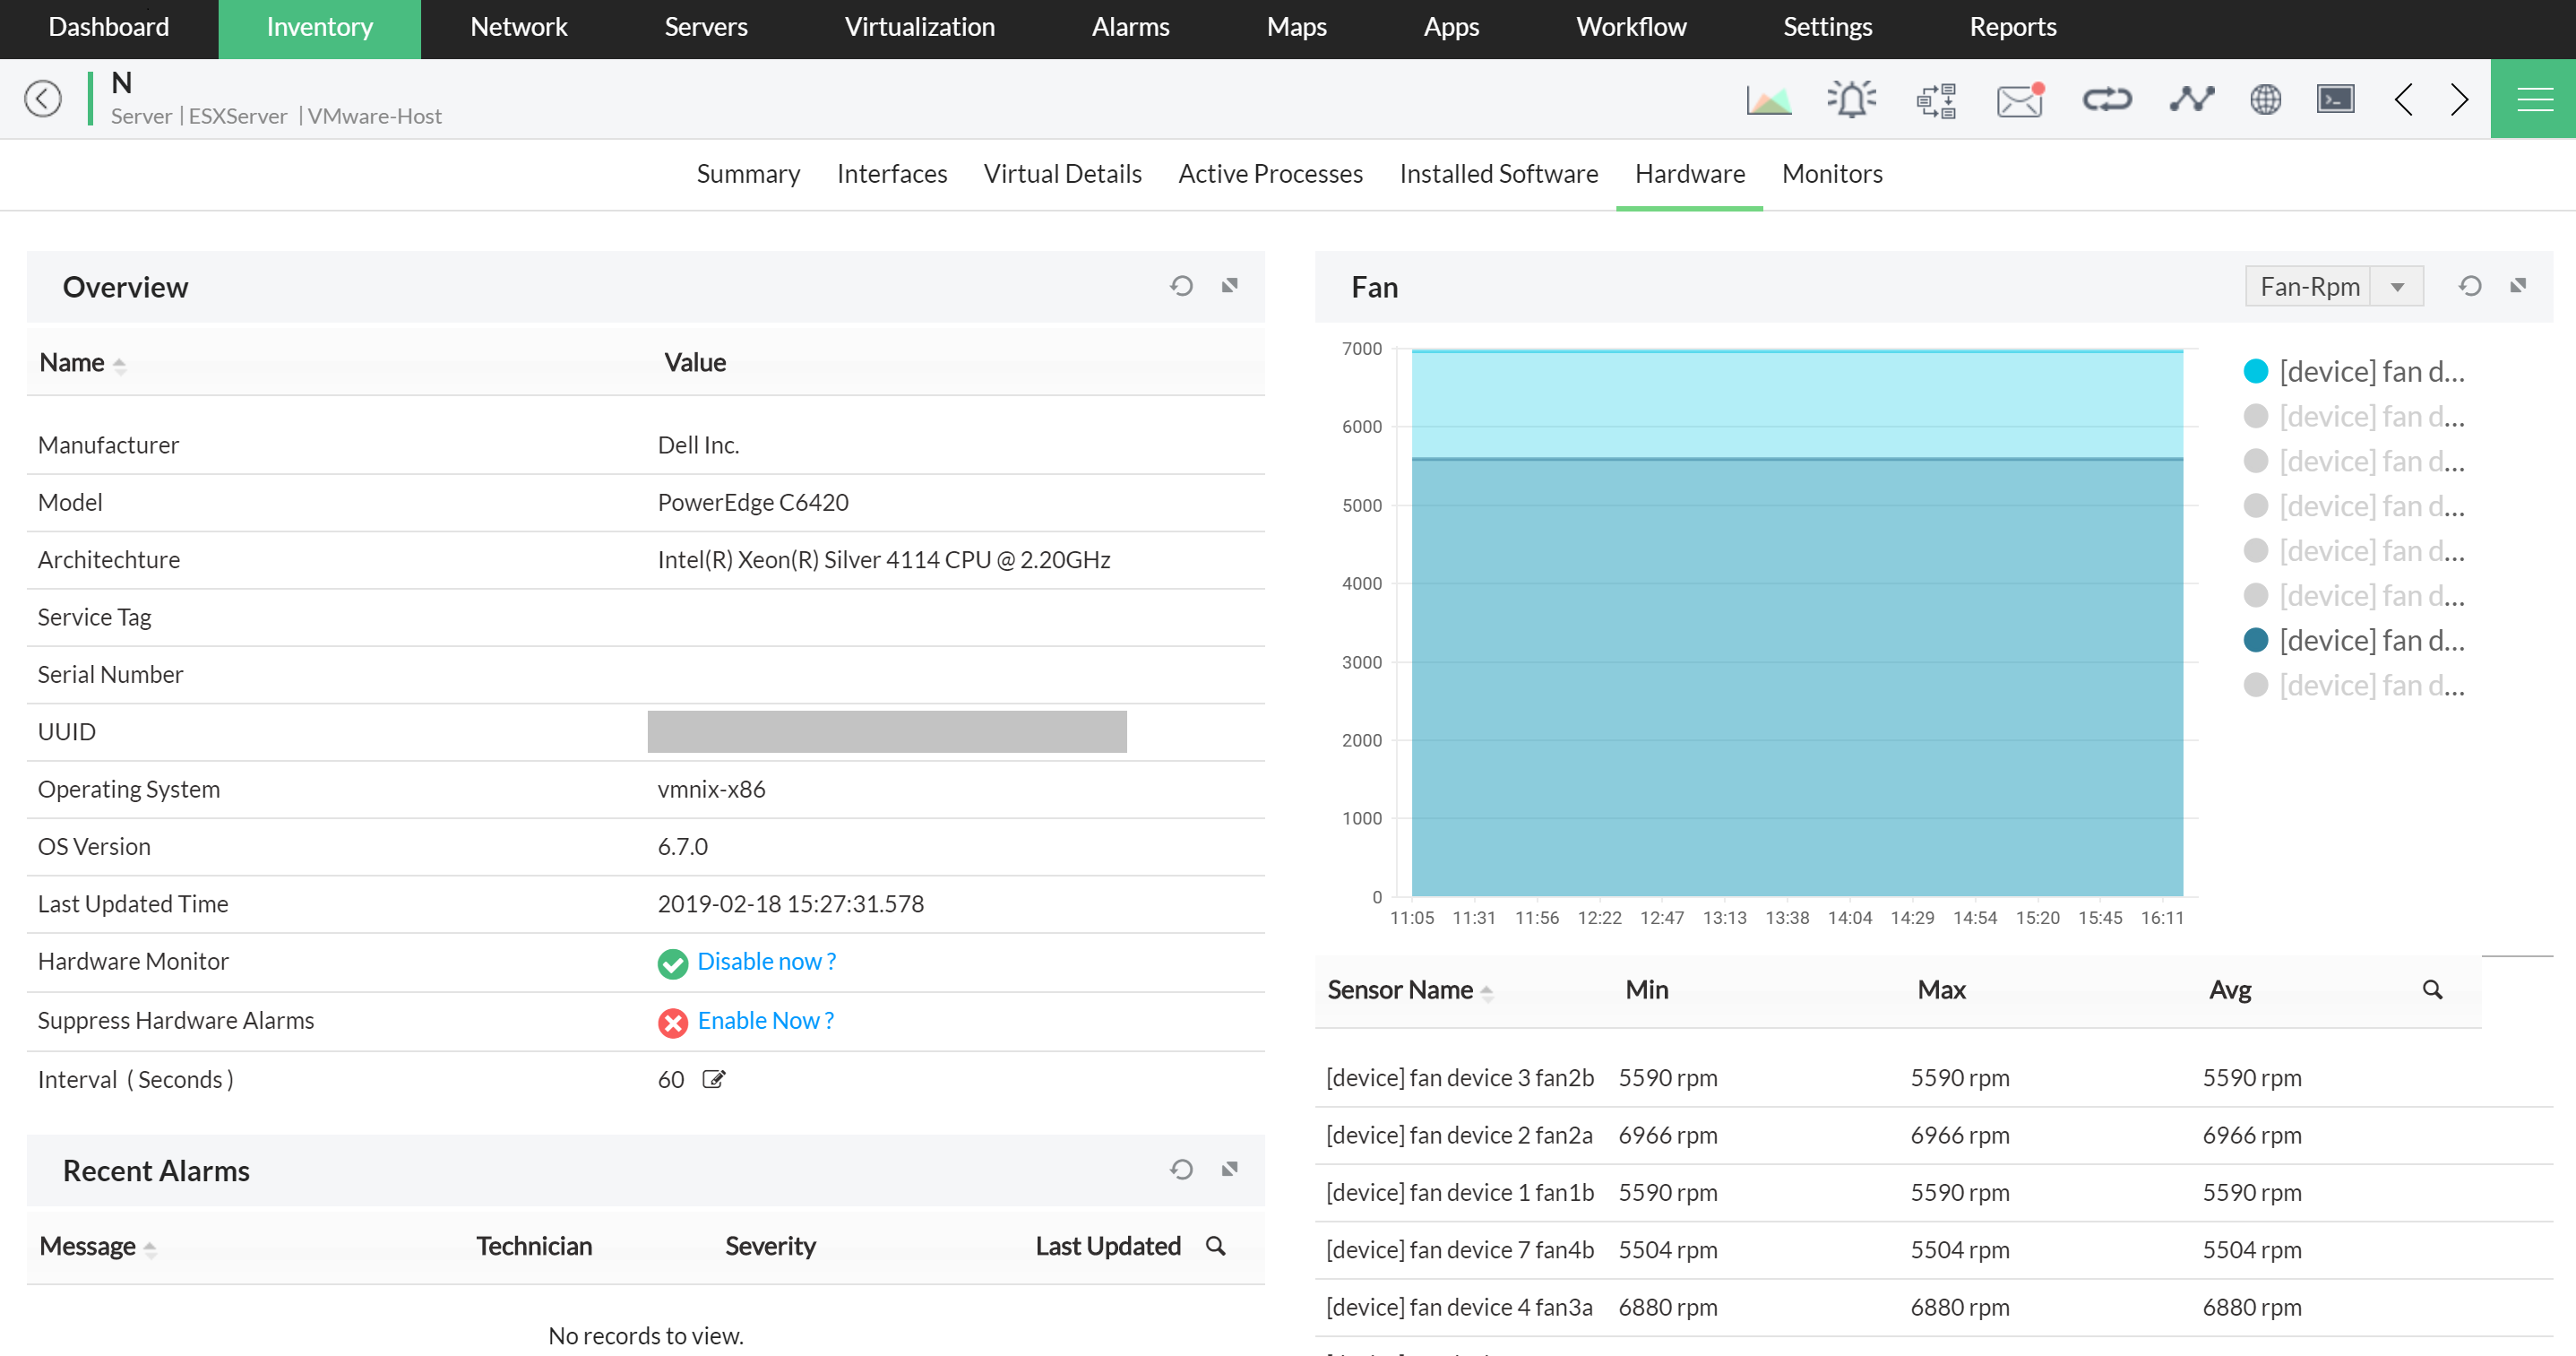Viewport: 2576px width, 1356px height.
Task: Refresh the Recent Alarms panel
Action: (x=1181, y=1169)
